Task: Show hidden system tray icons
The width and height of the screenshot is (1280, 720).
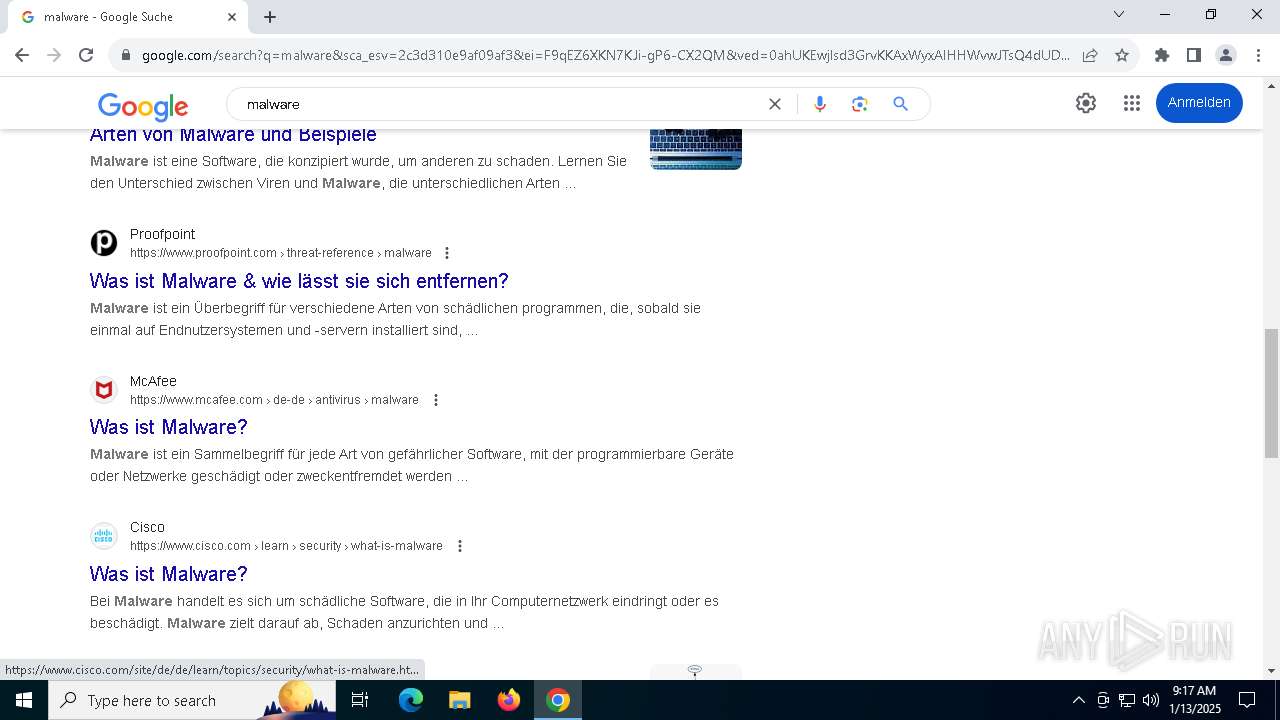Action: pos(1078,700)
